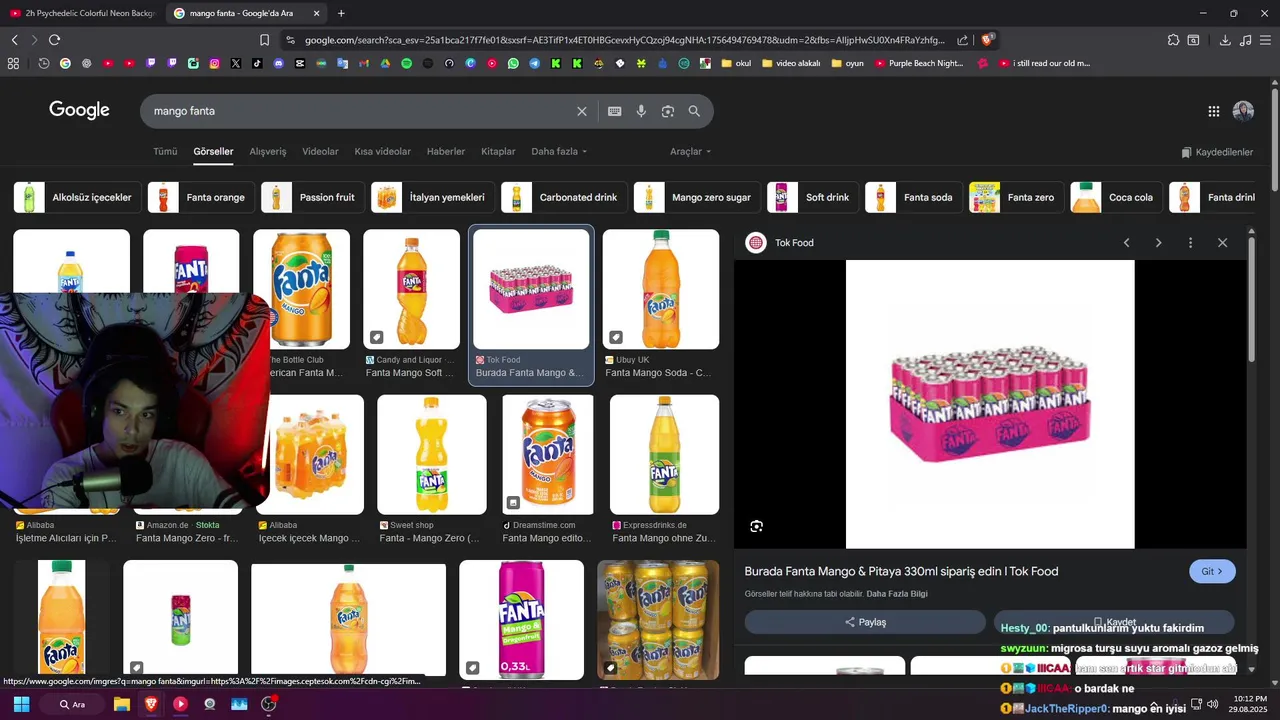Switch to the 'Kısa videolar' tab
This screenshot has height=720, width=1280.
pos(382,152)
